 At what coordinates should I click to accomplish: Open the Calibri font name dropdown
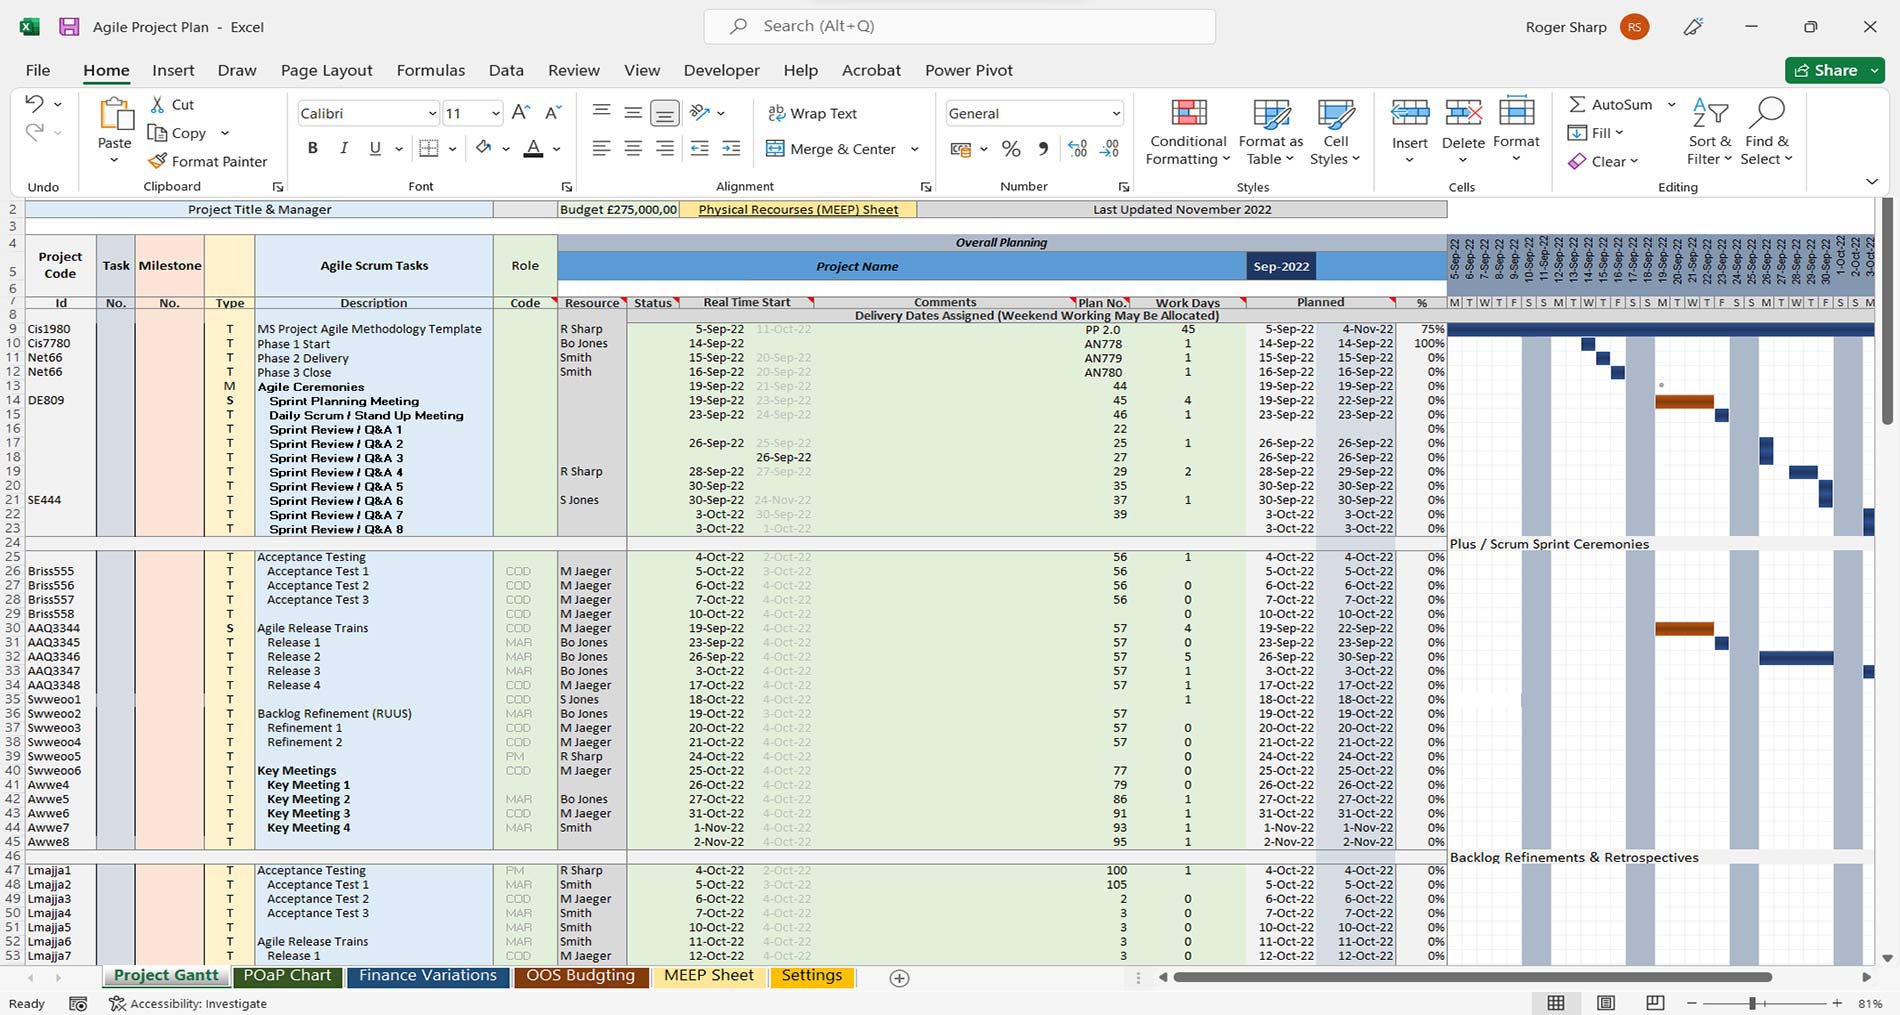point(432,114)
